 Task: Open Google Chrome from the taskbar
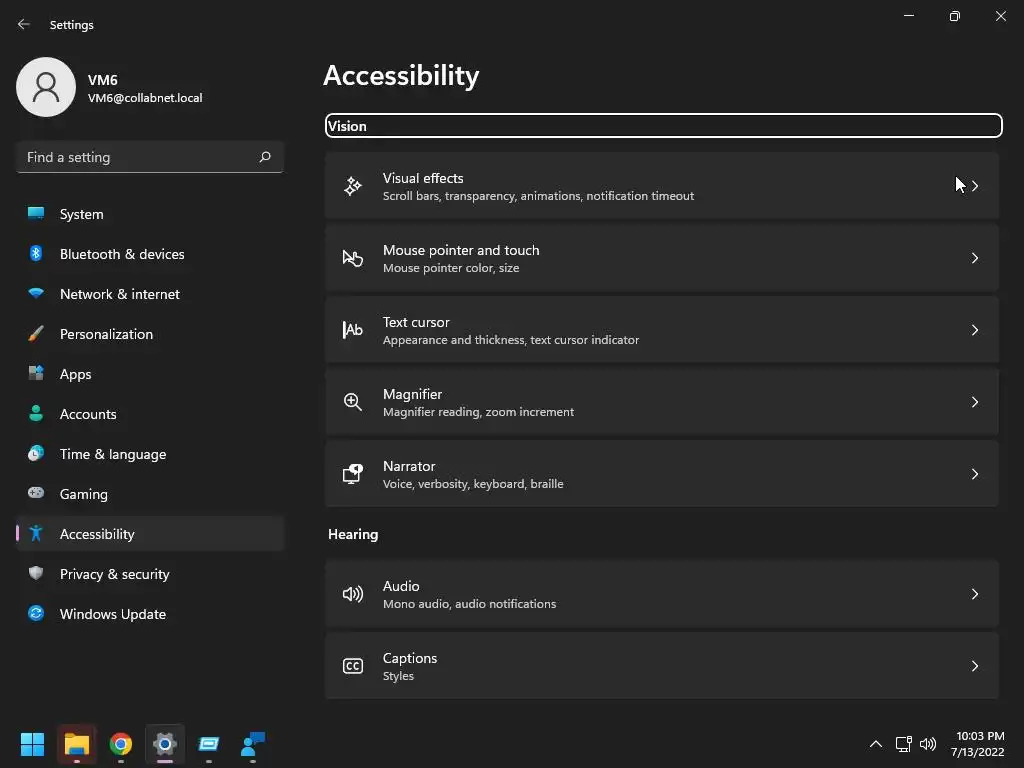(121, 744)
